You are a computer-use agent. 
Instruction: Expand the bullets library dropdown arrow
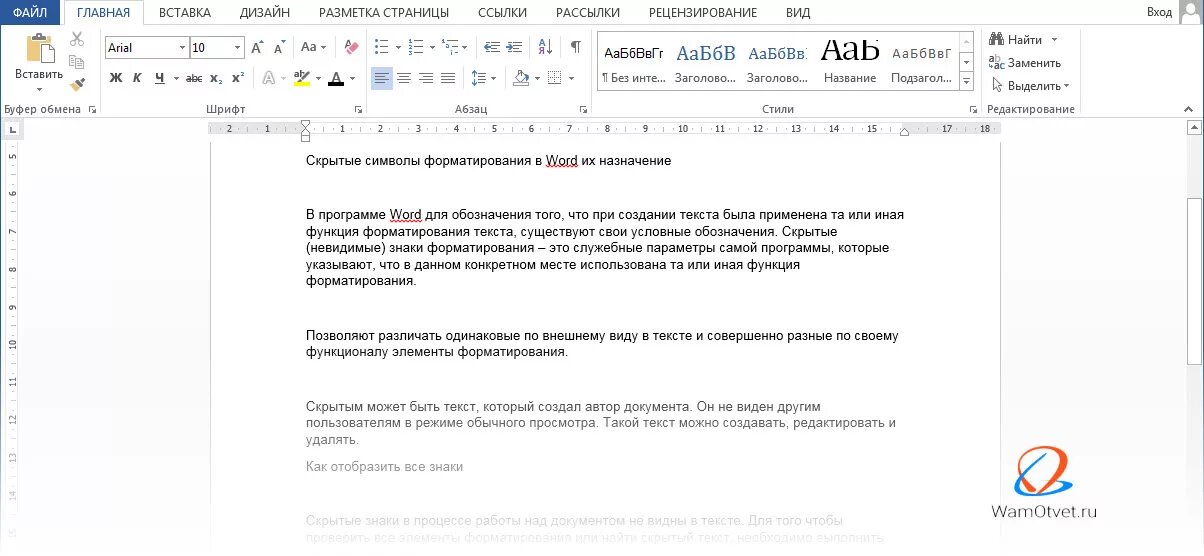tap(397, 47)
